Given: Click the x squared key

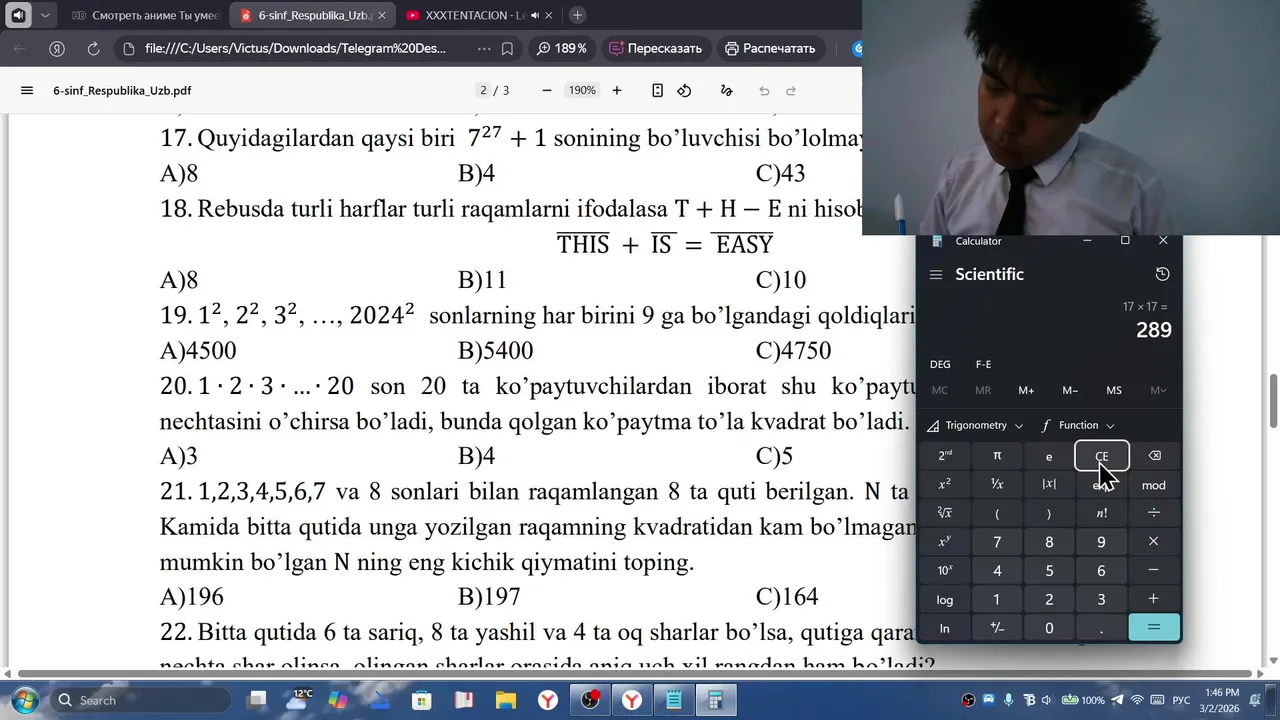Looking at the screenshot, I should [x=945, y=485].
